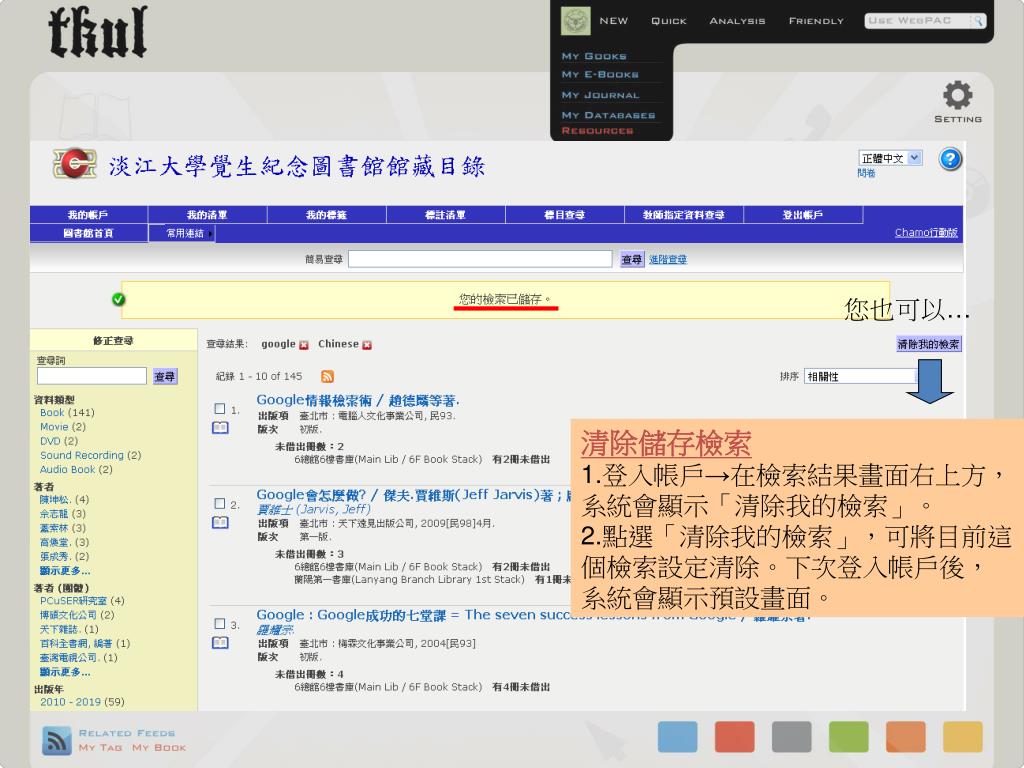Open the ANALYSIS menu item
The image size is (1024, 768).
pyautogui.click(x=737, y=21)
